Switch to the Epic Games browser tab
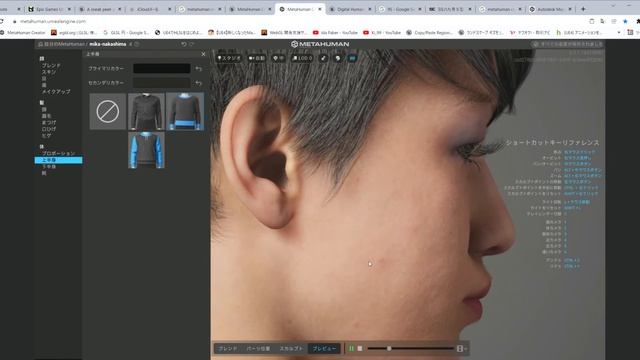 click(x=49, y=9)
